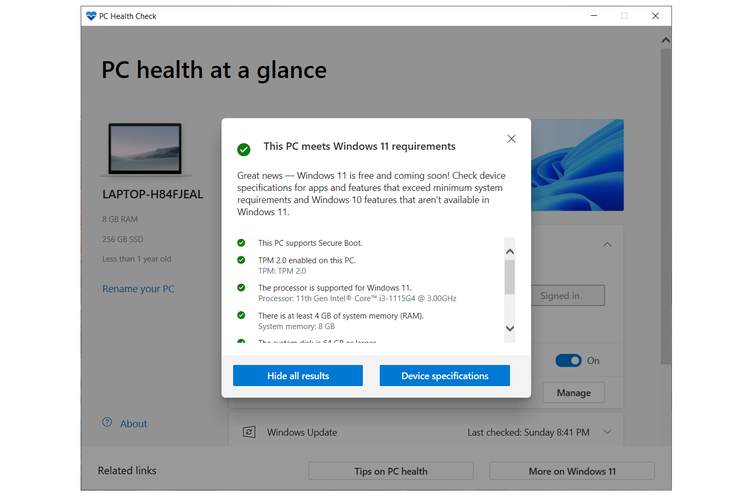The image size is (750, 500).
Task: Close the PC Health Check window
Action: tap(655, 16)
